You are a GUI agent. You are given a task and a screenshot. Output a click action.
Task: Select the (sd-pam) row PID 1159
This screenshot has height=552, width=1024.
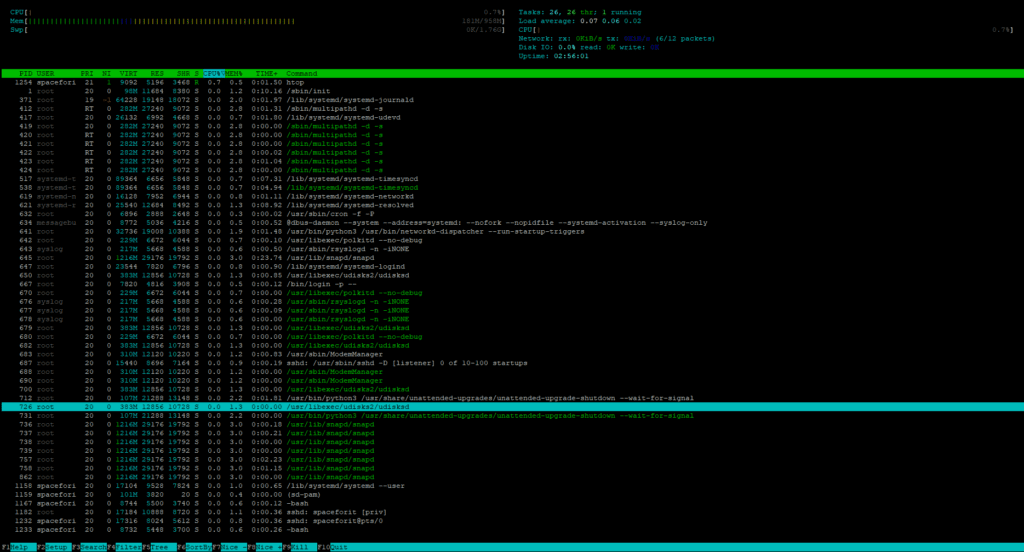512,495
